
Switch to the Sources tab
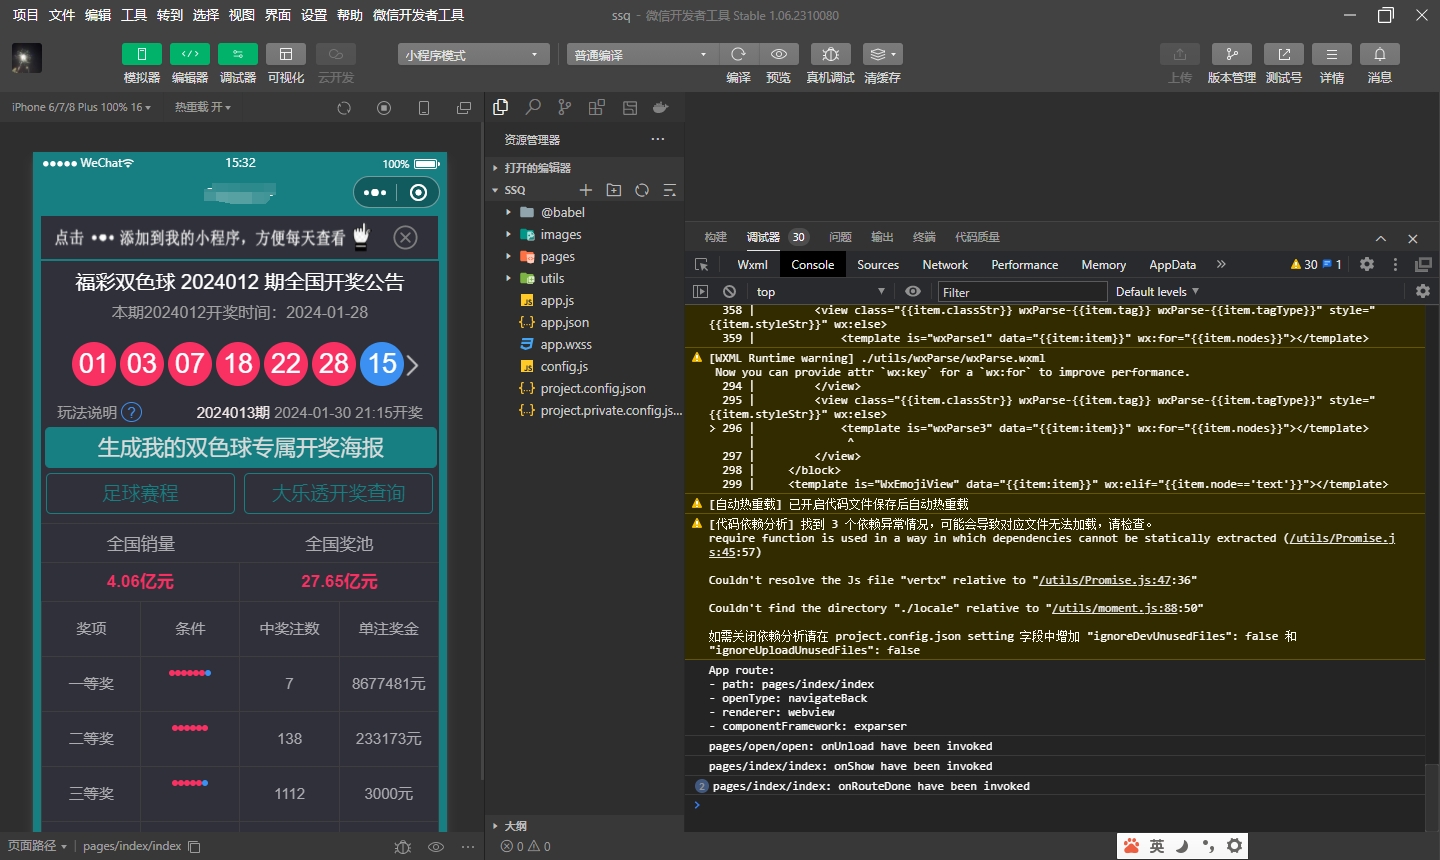click(878, 264)
